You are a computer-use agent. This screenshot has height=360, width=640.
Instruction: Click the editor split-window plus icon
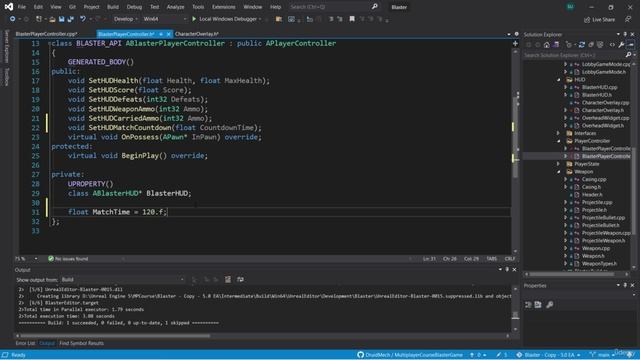pos(515,43)
